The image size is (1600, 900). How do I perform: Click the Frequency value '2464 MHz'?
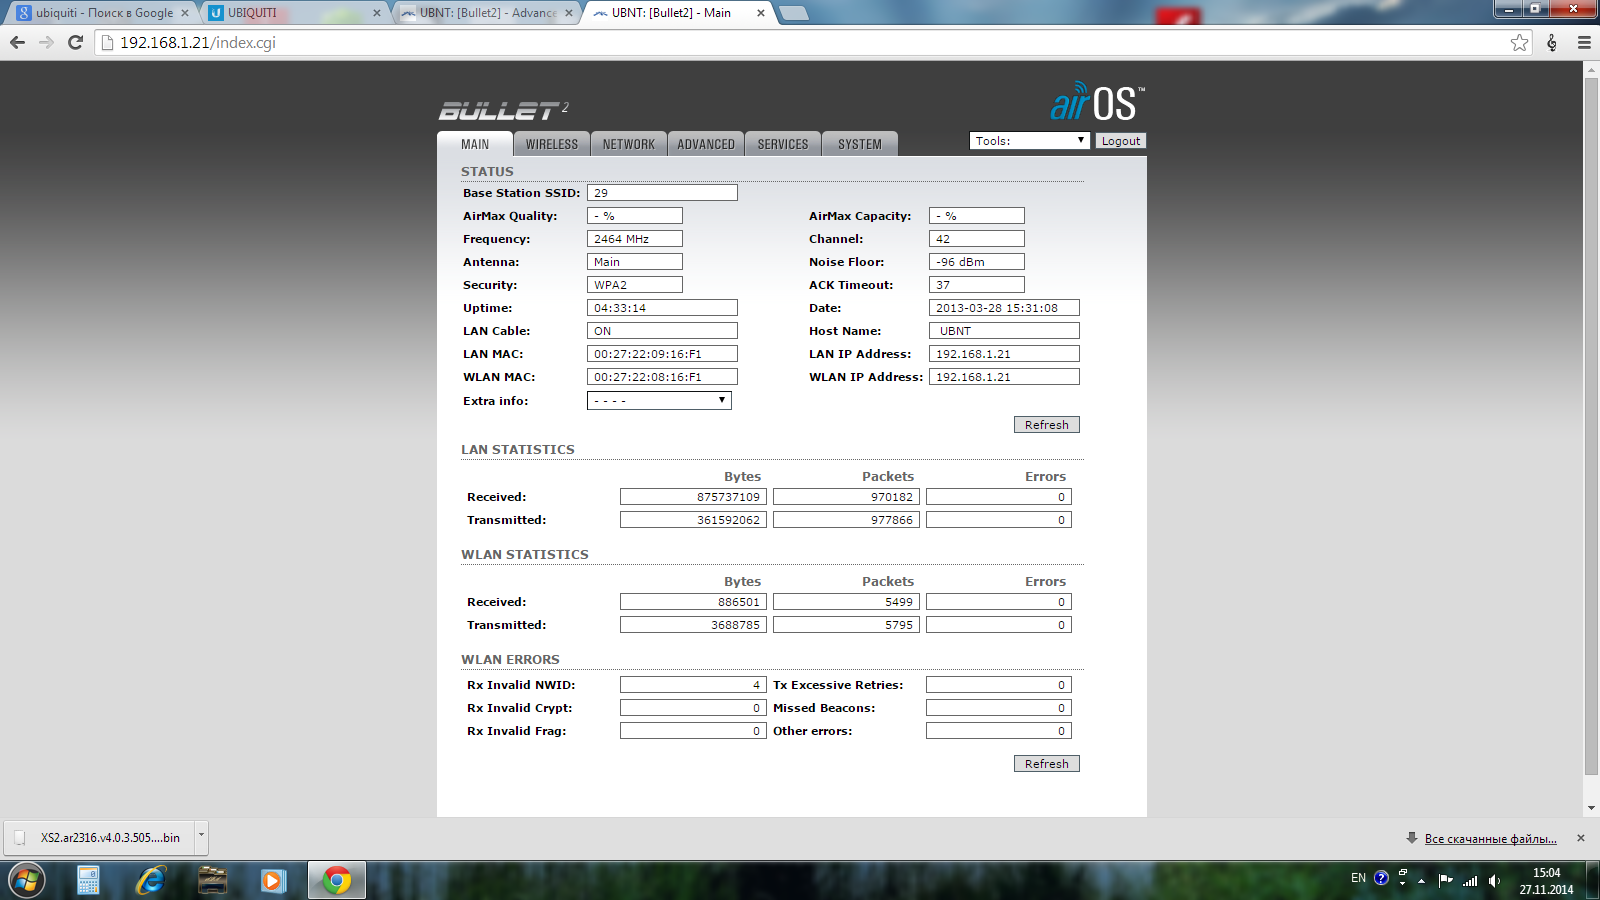[x=635, y=239]
